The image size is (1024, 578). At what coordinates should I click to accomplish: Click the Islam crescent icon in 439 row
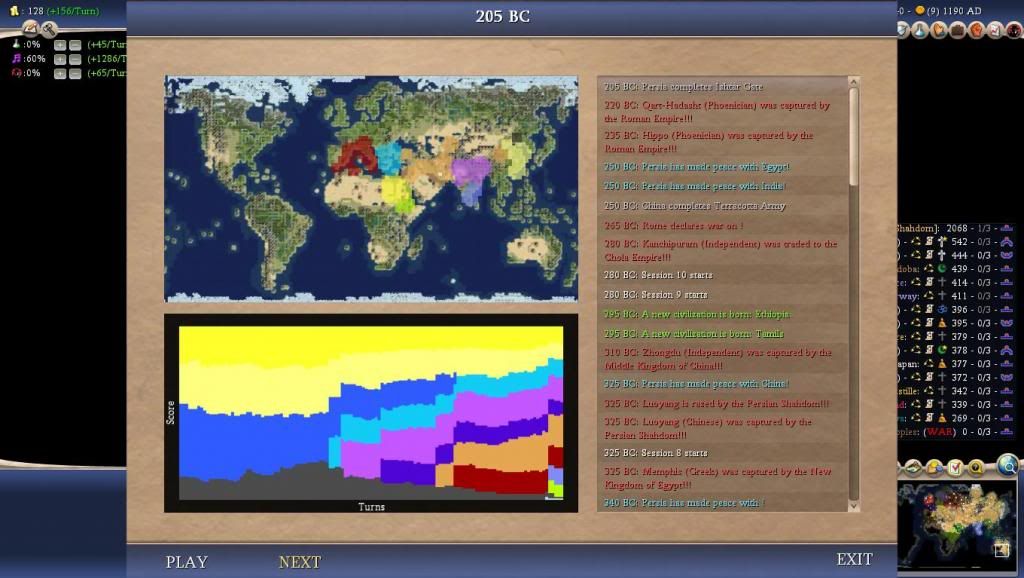pos(942,269)
